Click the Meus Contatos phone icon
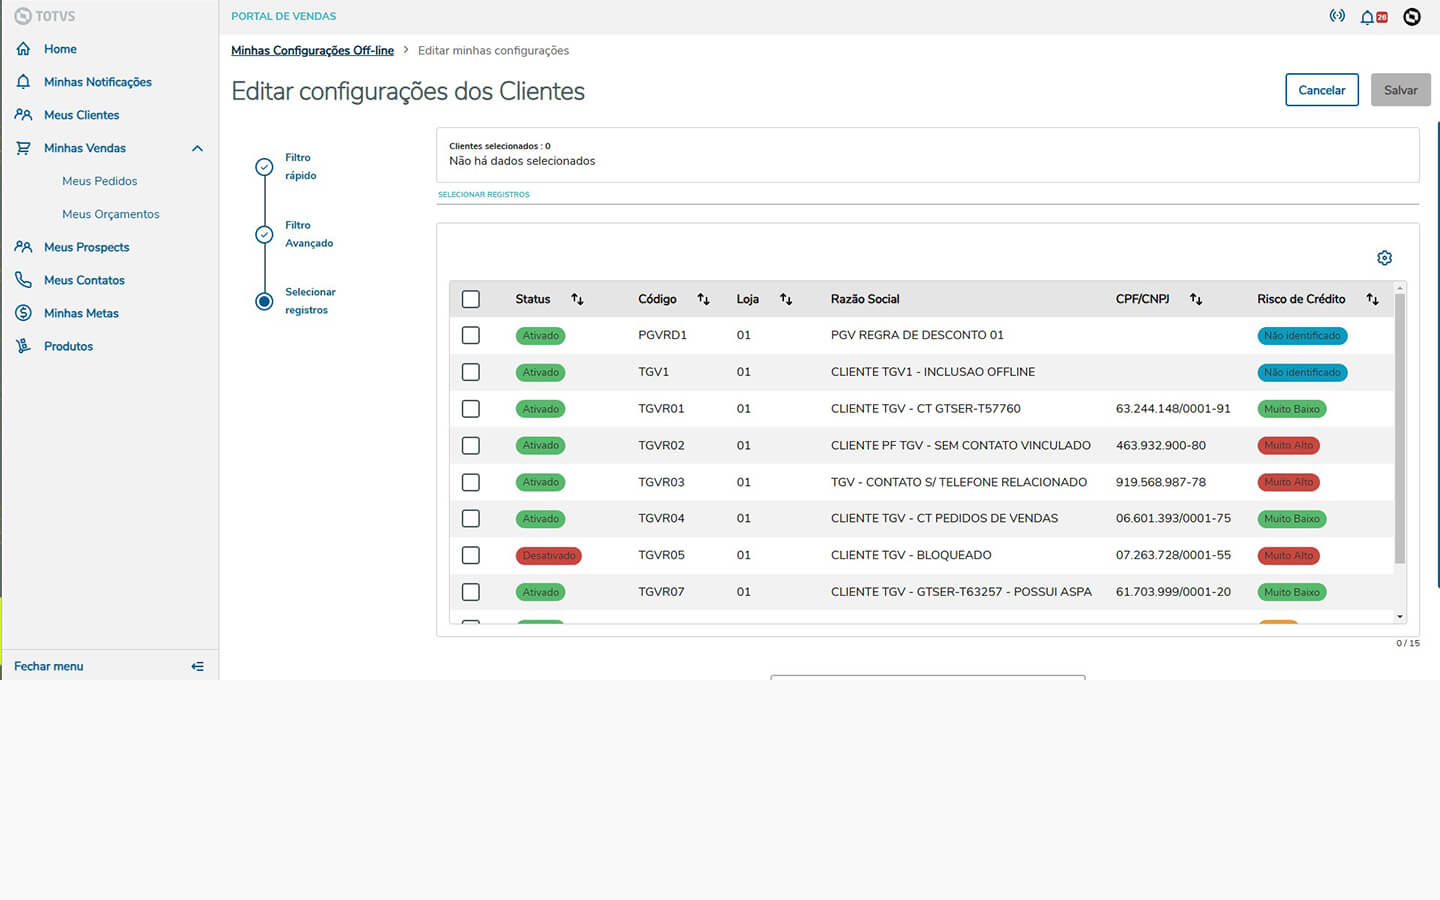 23,280
